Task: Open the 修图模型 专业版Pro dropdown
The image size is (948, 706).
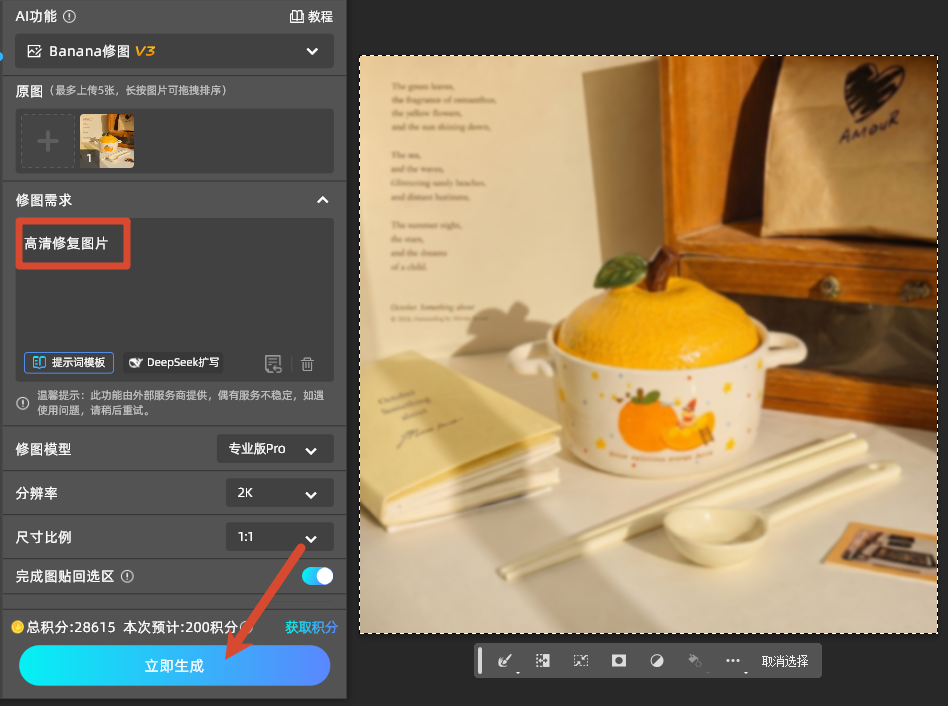Action: (x=275, y=449)
